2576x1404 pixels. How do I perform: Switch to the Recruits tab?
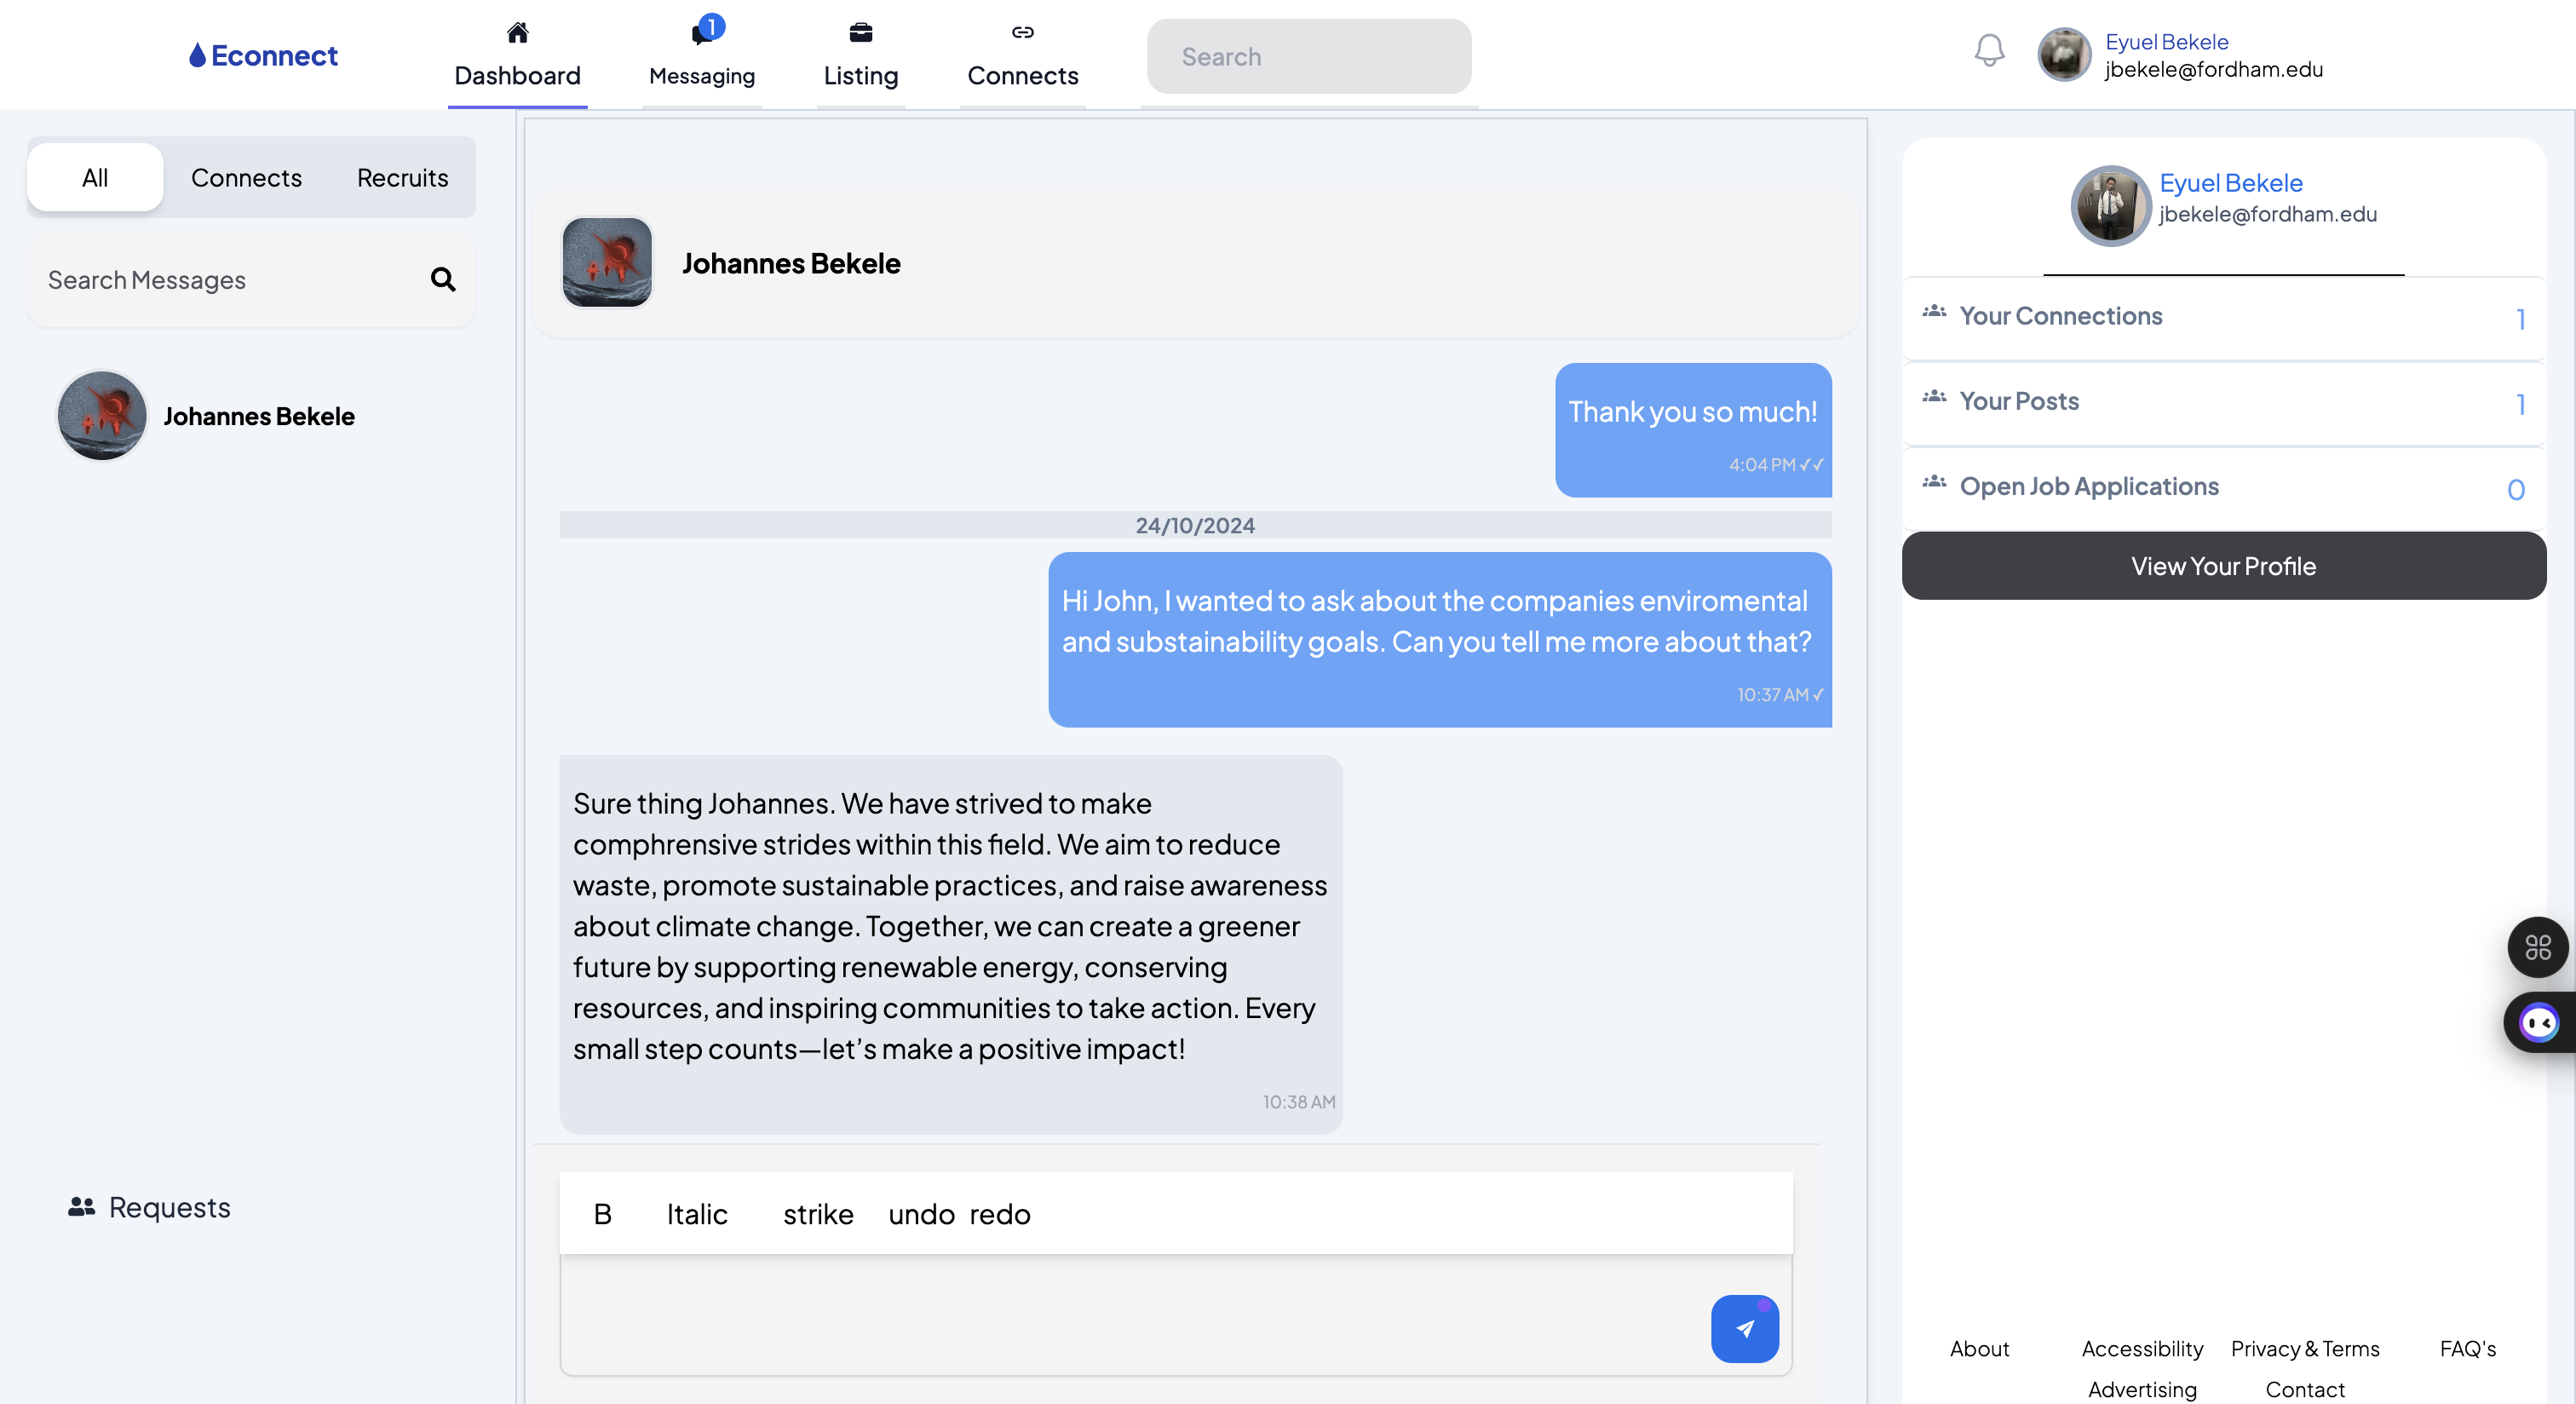[402, 177]
